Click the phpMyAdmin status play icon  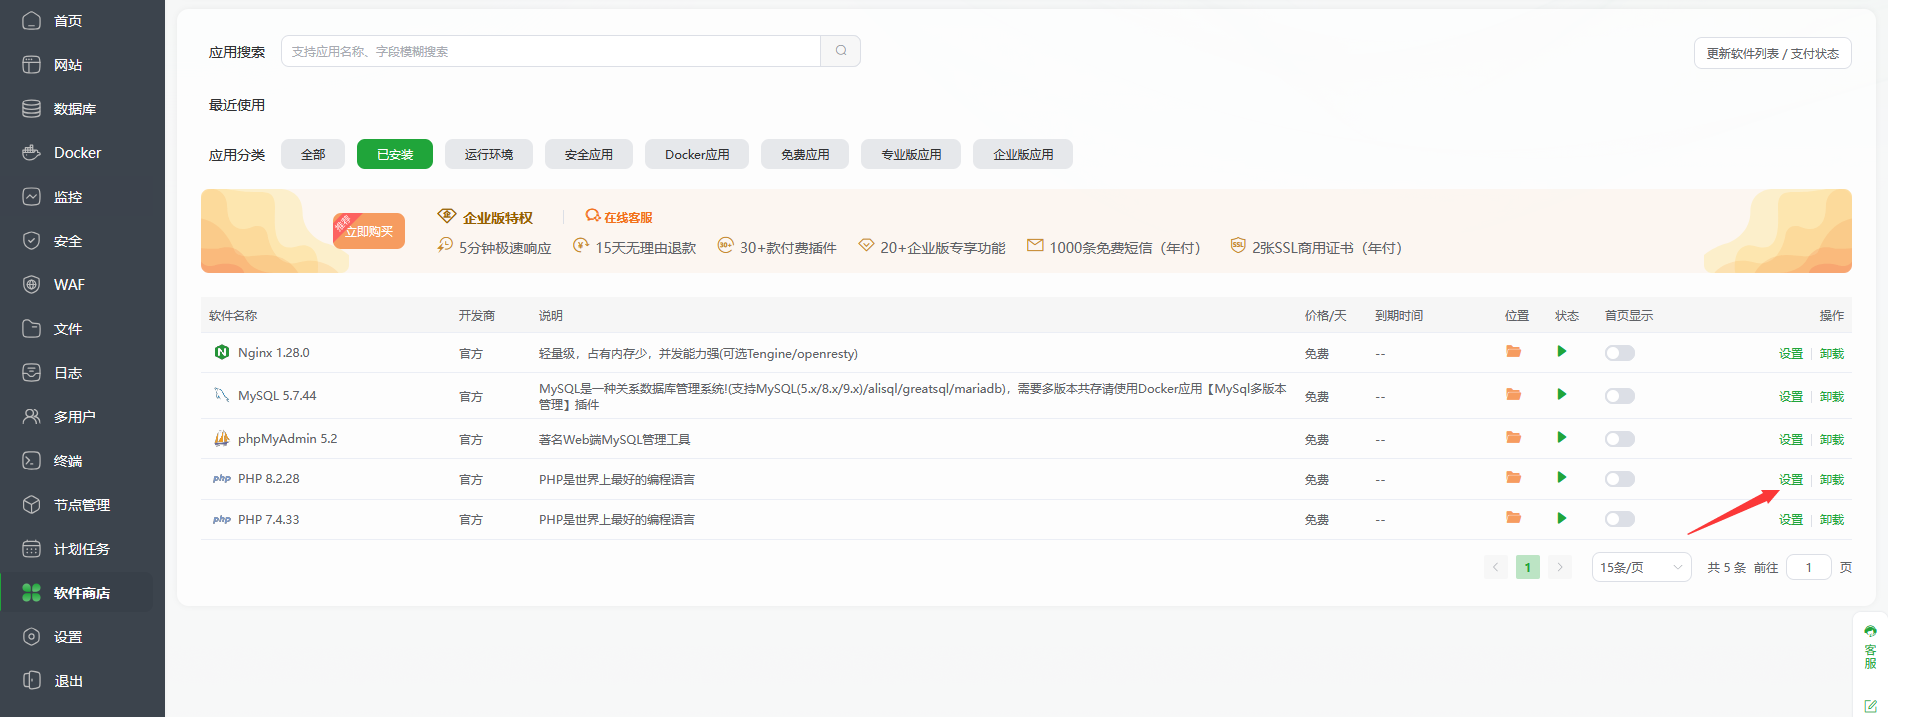tap(1562, 438)
